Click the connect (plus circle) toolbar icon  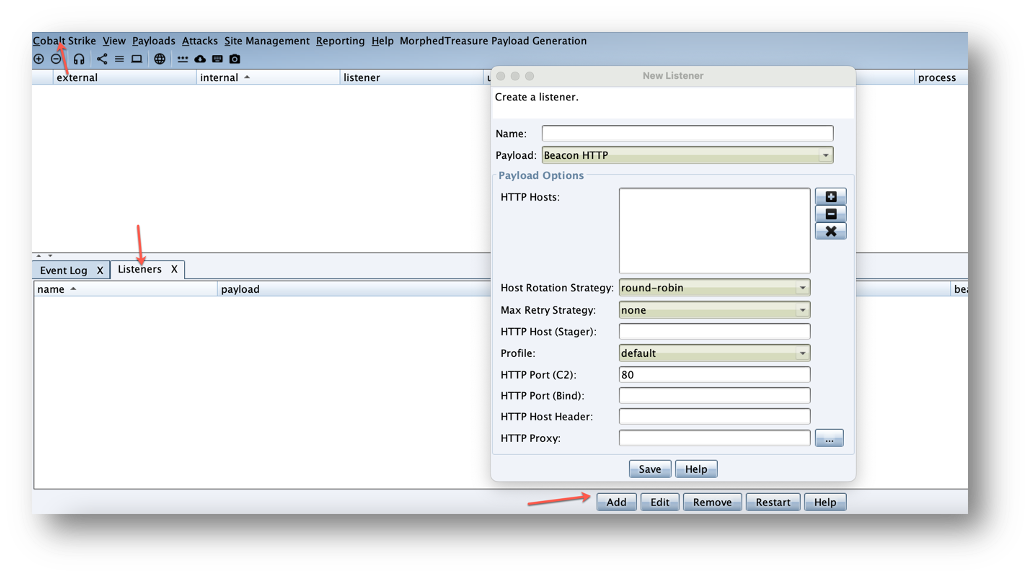[39, 59]
